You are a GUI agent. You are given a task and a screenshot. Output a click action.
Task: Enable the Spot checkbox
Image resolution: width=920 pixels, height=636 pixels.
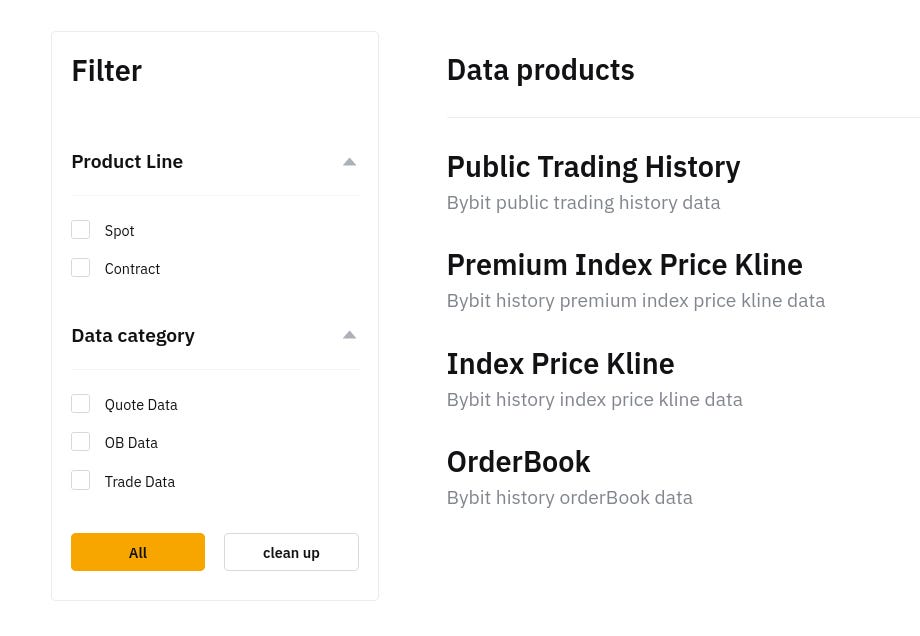click(81, 230)
